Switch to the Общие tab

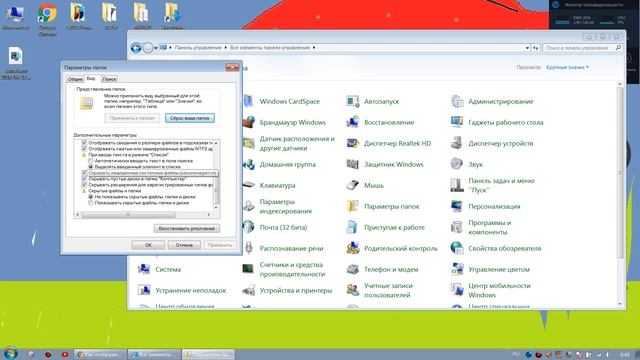click(75, 79)
